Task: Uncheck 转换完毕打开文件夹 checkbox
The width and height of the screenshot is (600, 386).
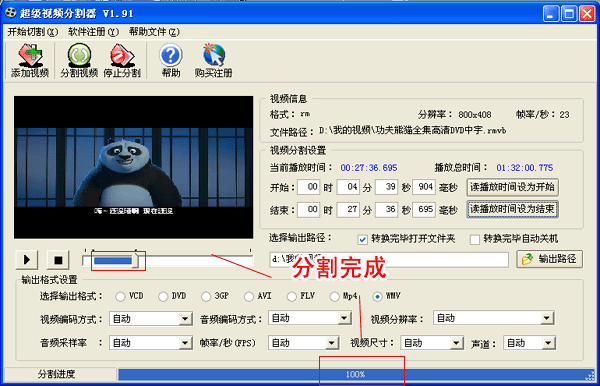Action: (362, 240)
